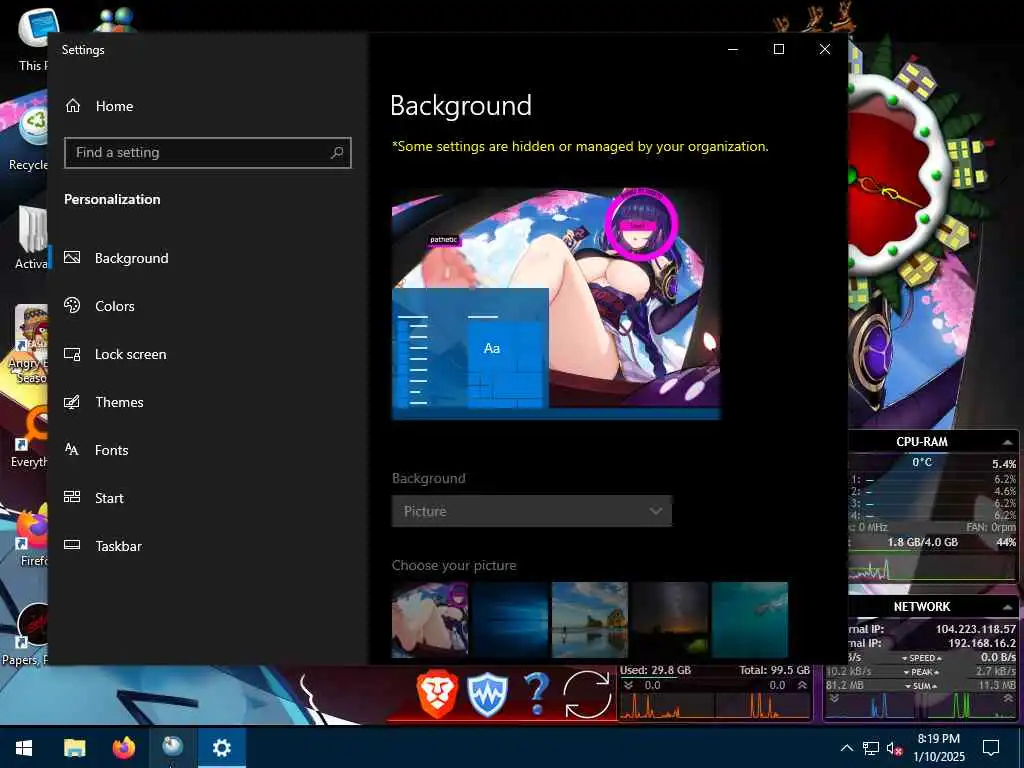Select the anime character picture thumbnail
The image size is (1024, 768).
click(x=430, y=620)
